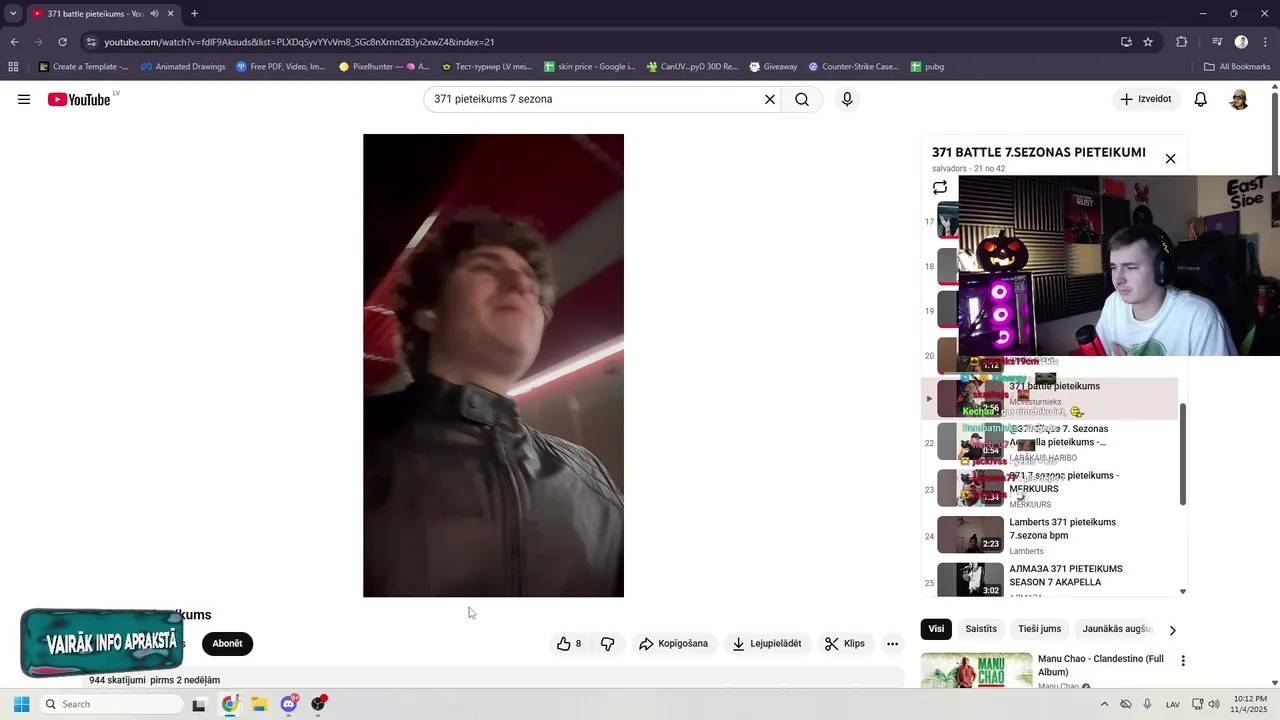Click the Windows taskbar Search box
The width and height of the screenshot is (1280, 720).
[x=112, y=704]
